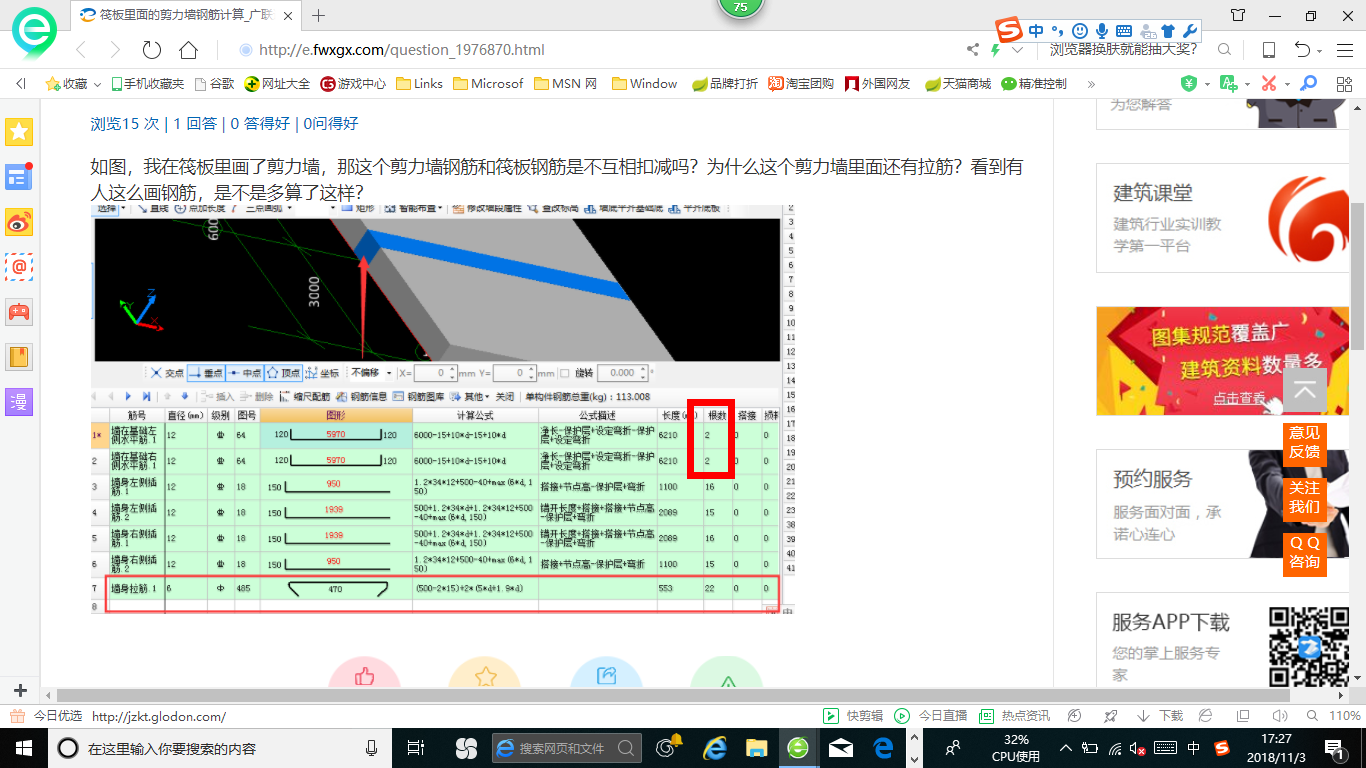The image size is (1366, 768).
Task: Open mobile device view icon
Action: click(1268, 50)
